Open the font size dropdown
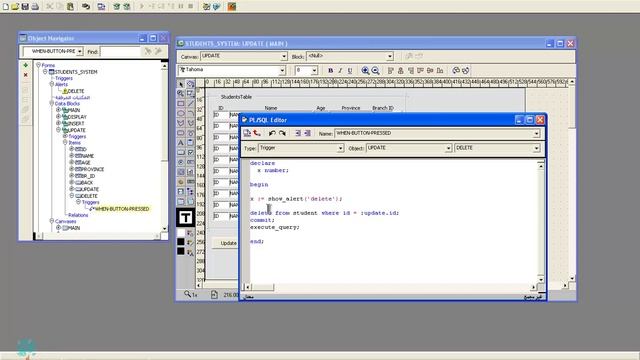The image size is (640, 360). pyautogui.click(x=314, y=71)
